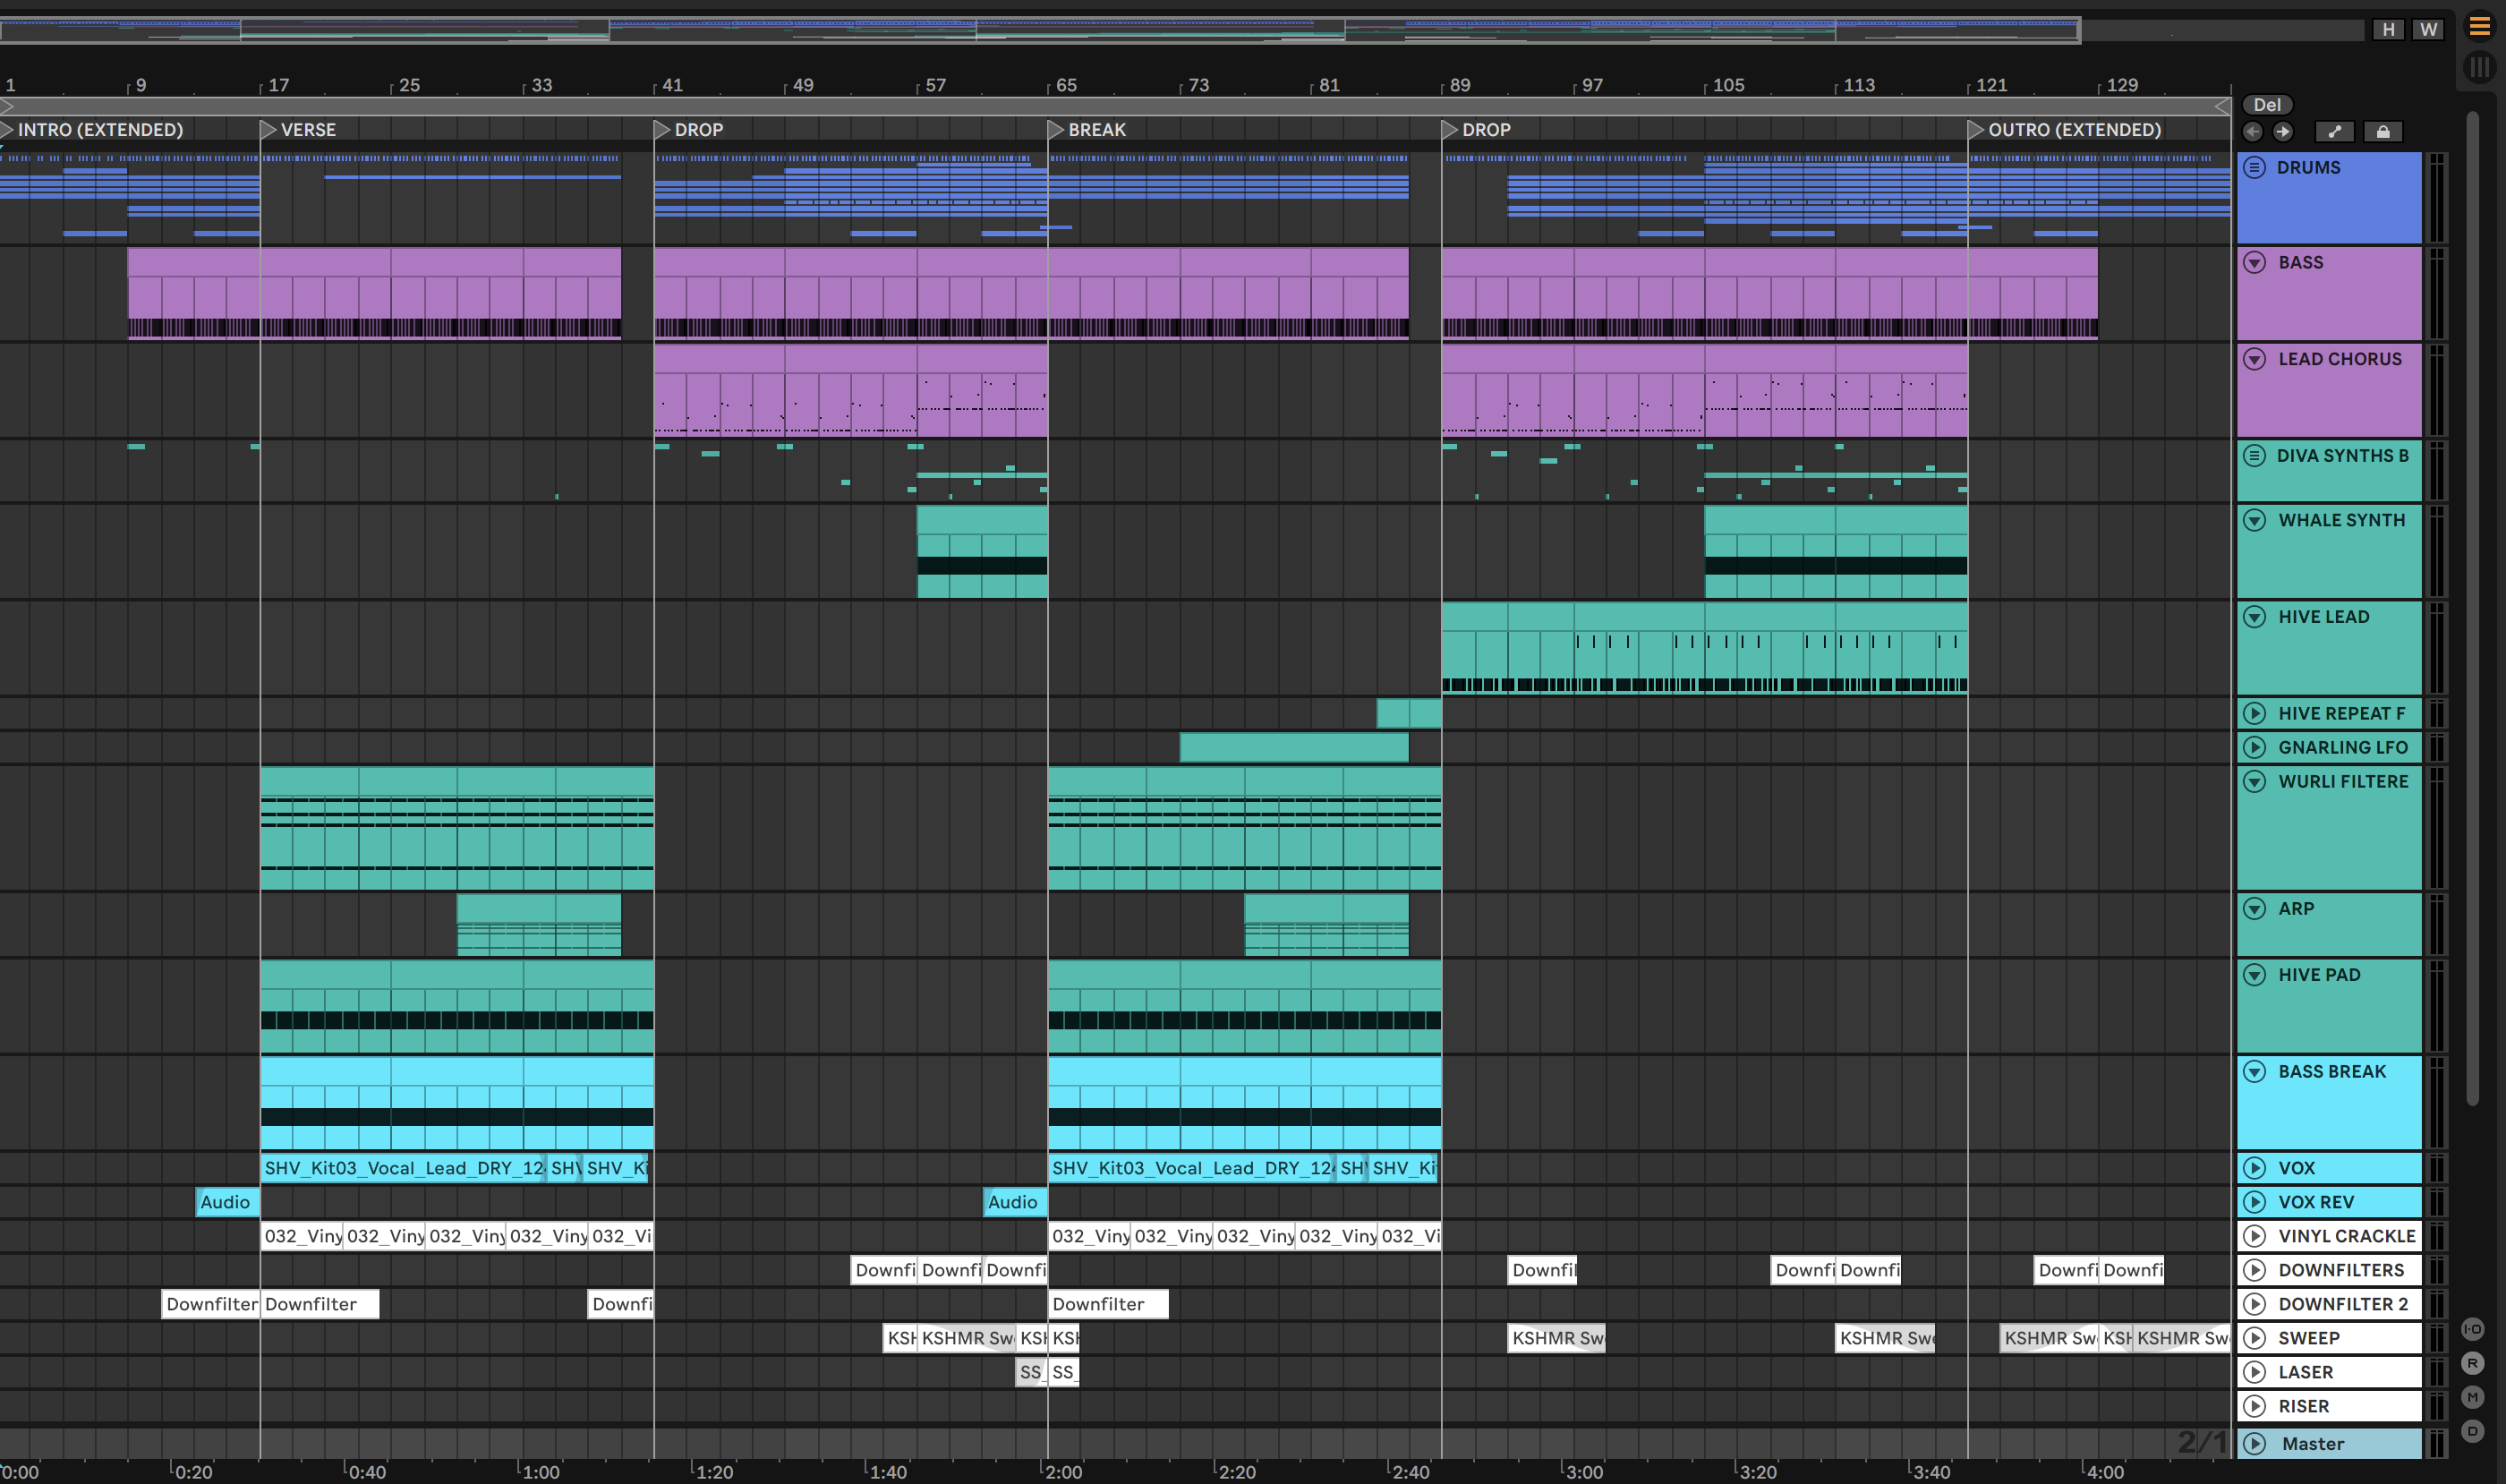Select the VERSE locator marker
Image resolution: width=2506 pixels, height=1484 pixels.
[267, 130]
